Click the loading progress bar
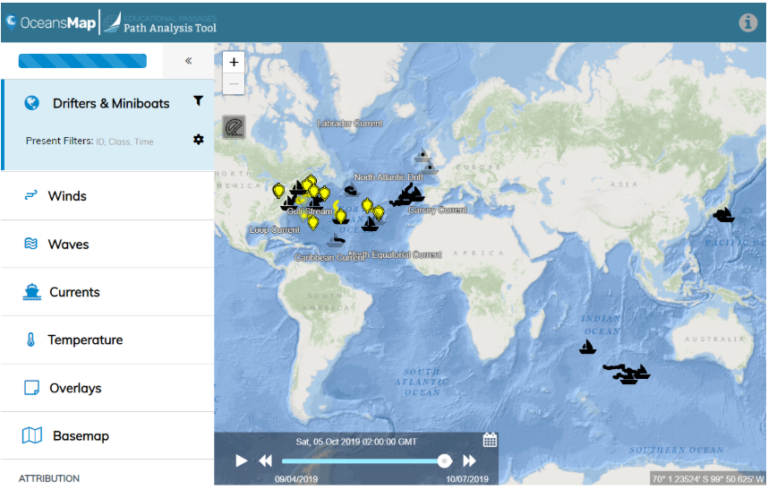This screenshot has width=768, height=490. (82, 61)
